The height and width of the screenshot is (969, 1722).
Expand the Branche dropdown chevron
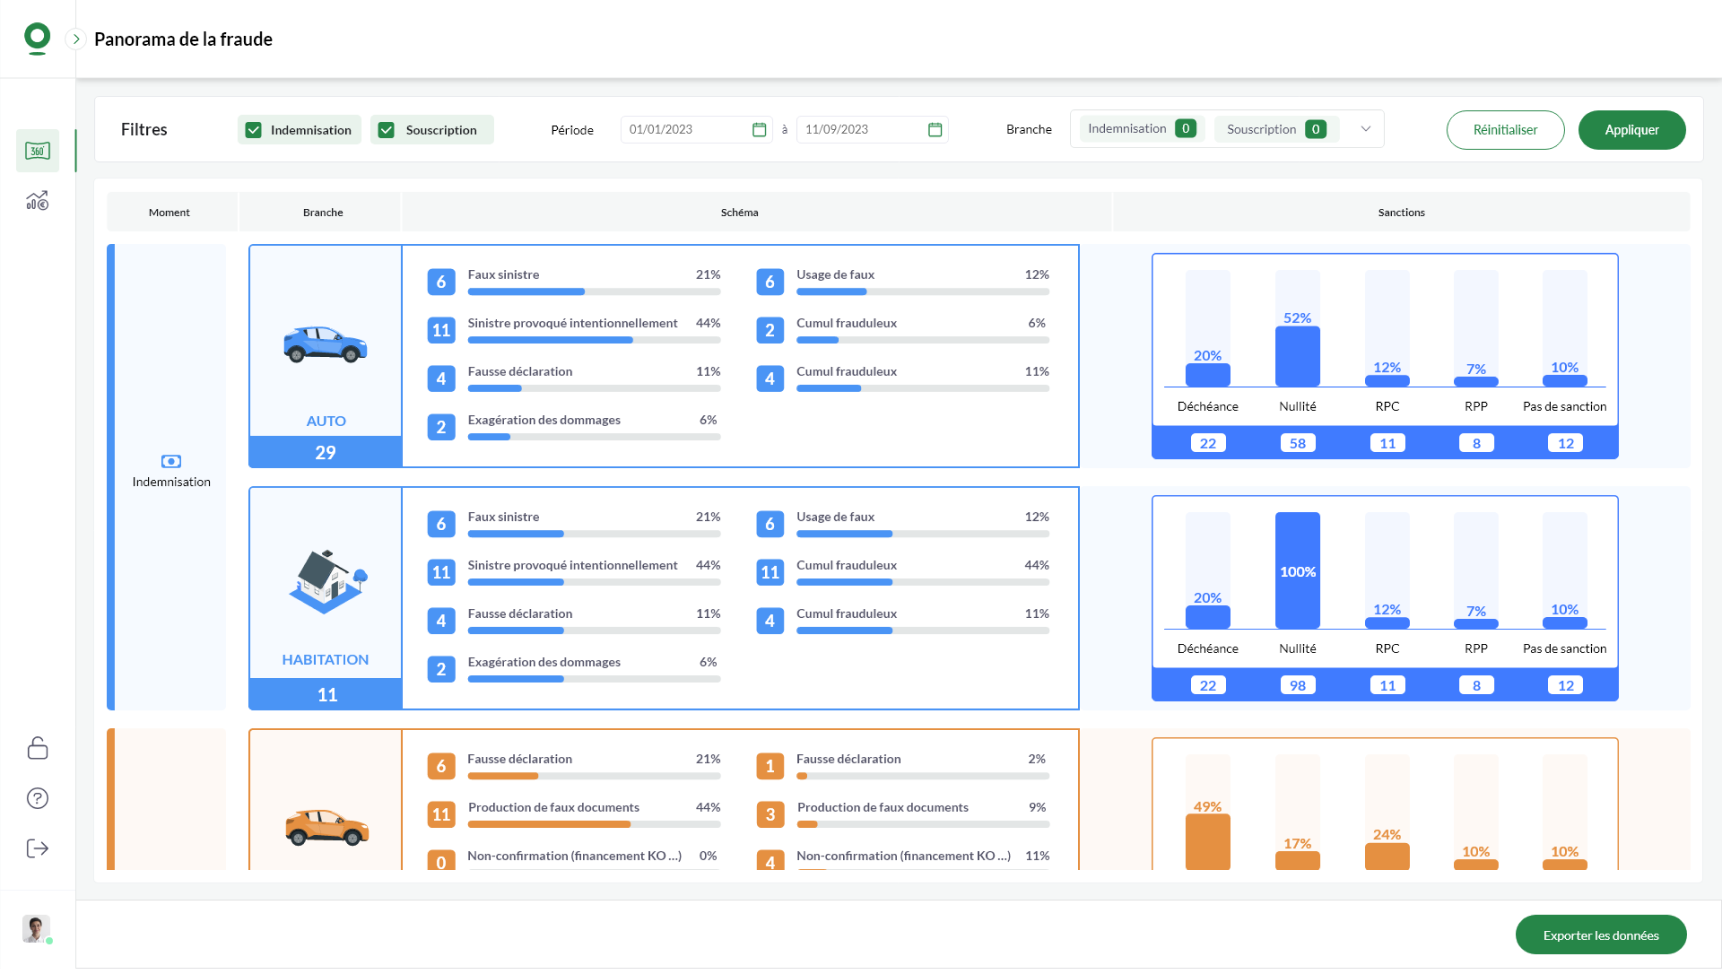click(1365, 129)
